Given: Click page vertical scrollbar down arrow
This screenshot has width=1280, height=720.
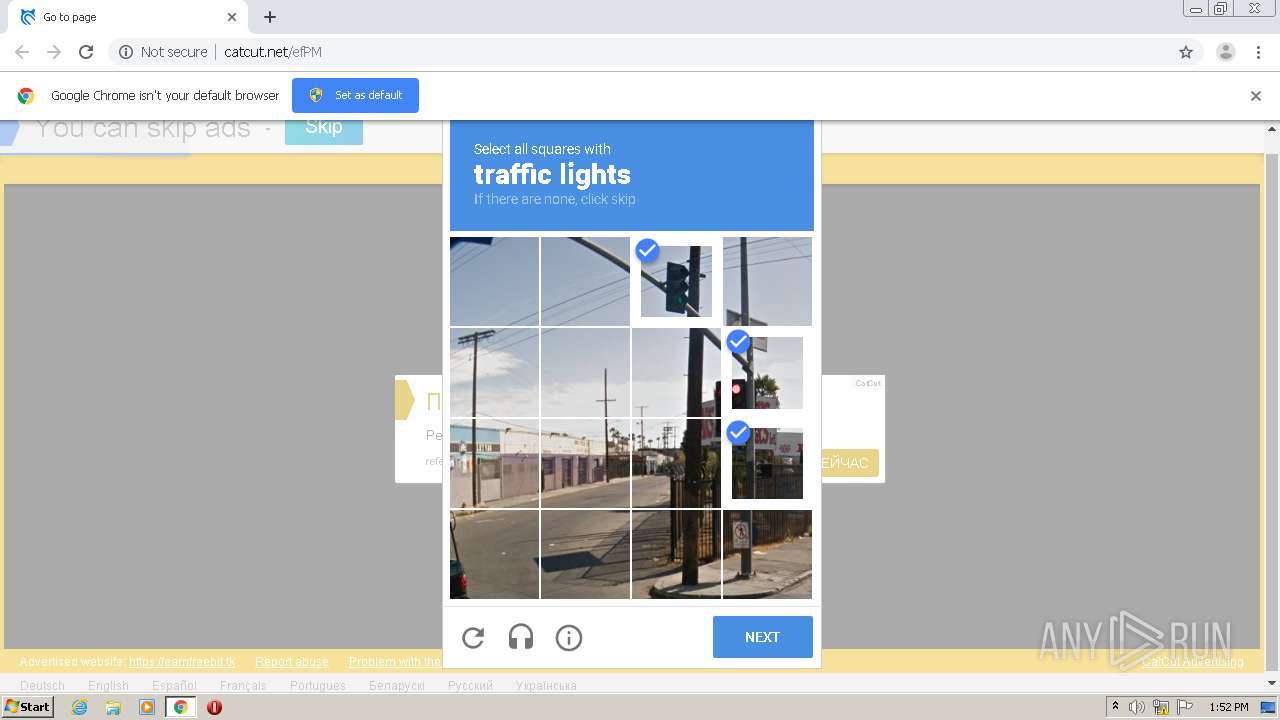Looking at the screenshot, I should pos(1272,684).
